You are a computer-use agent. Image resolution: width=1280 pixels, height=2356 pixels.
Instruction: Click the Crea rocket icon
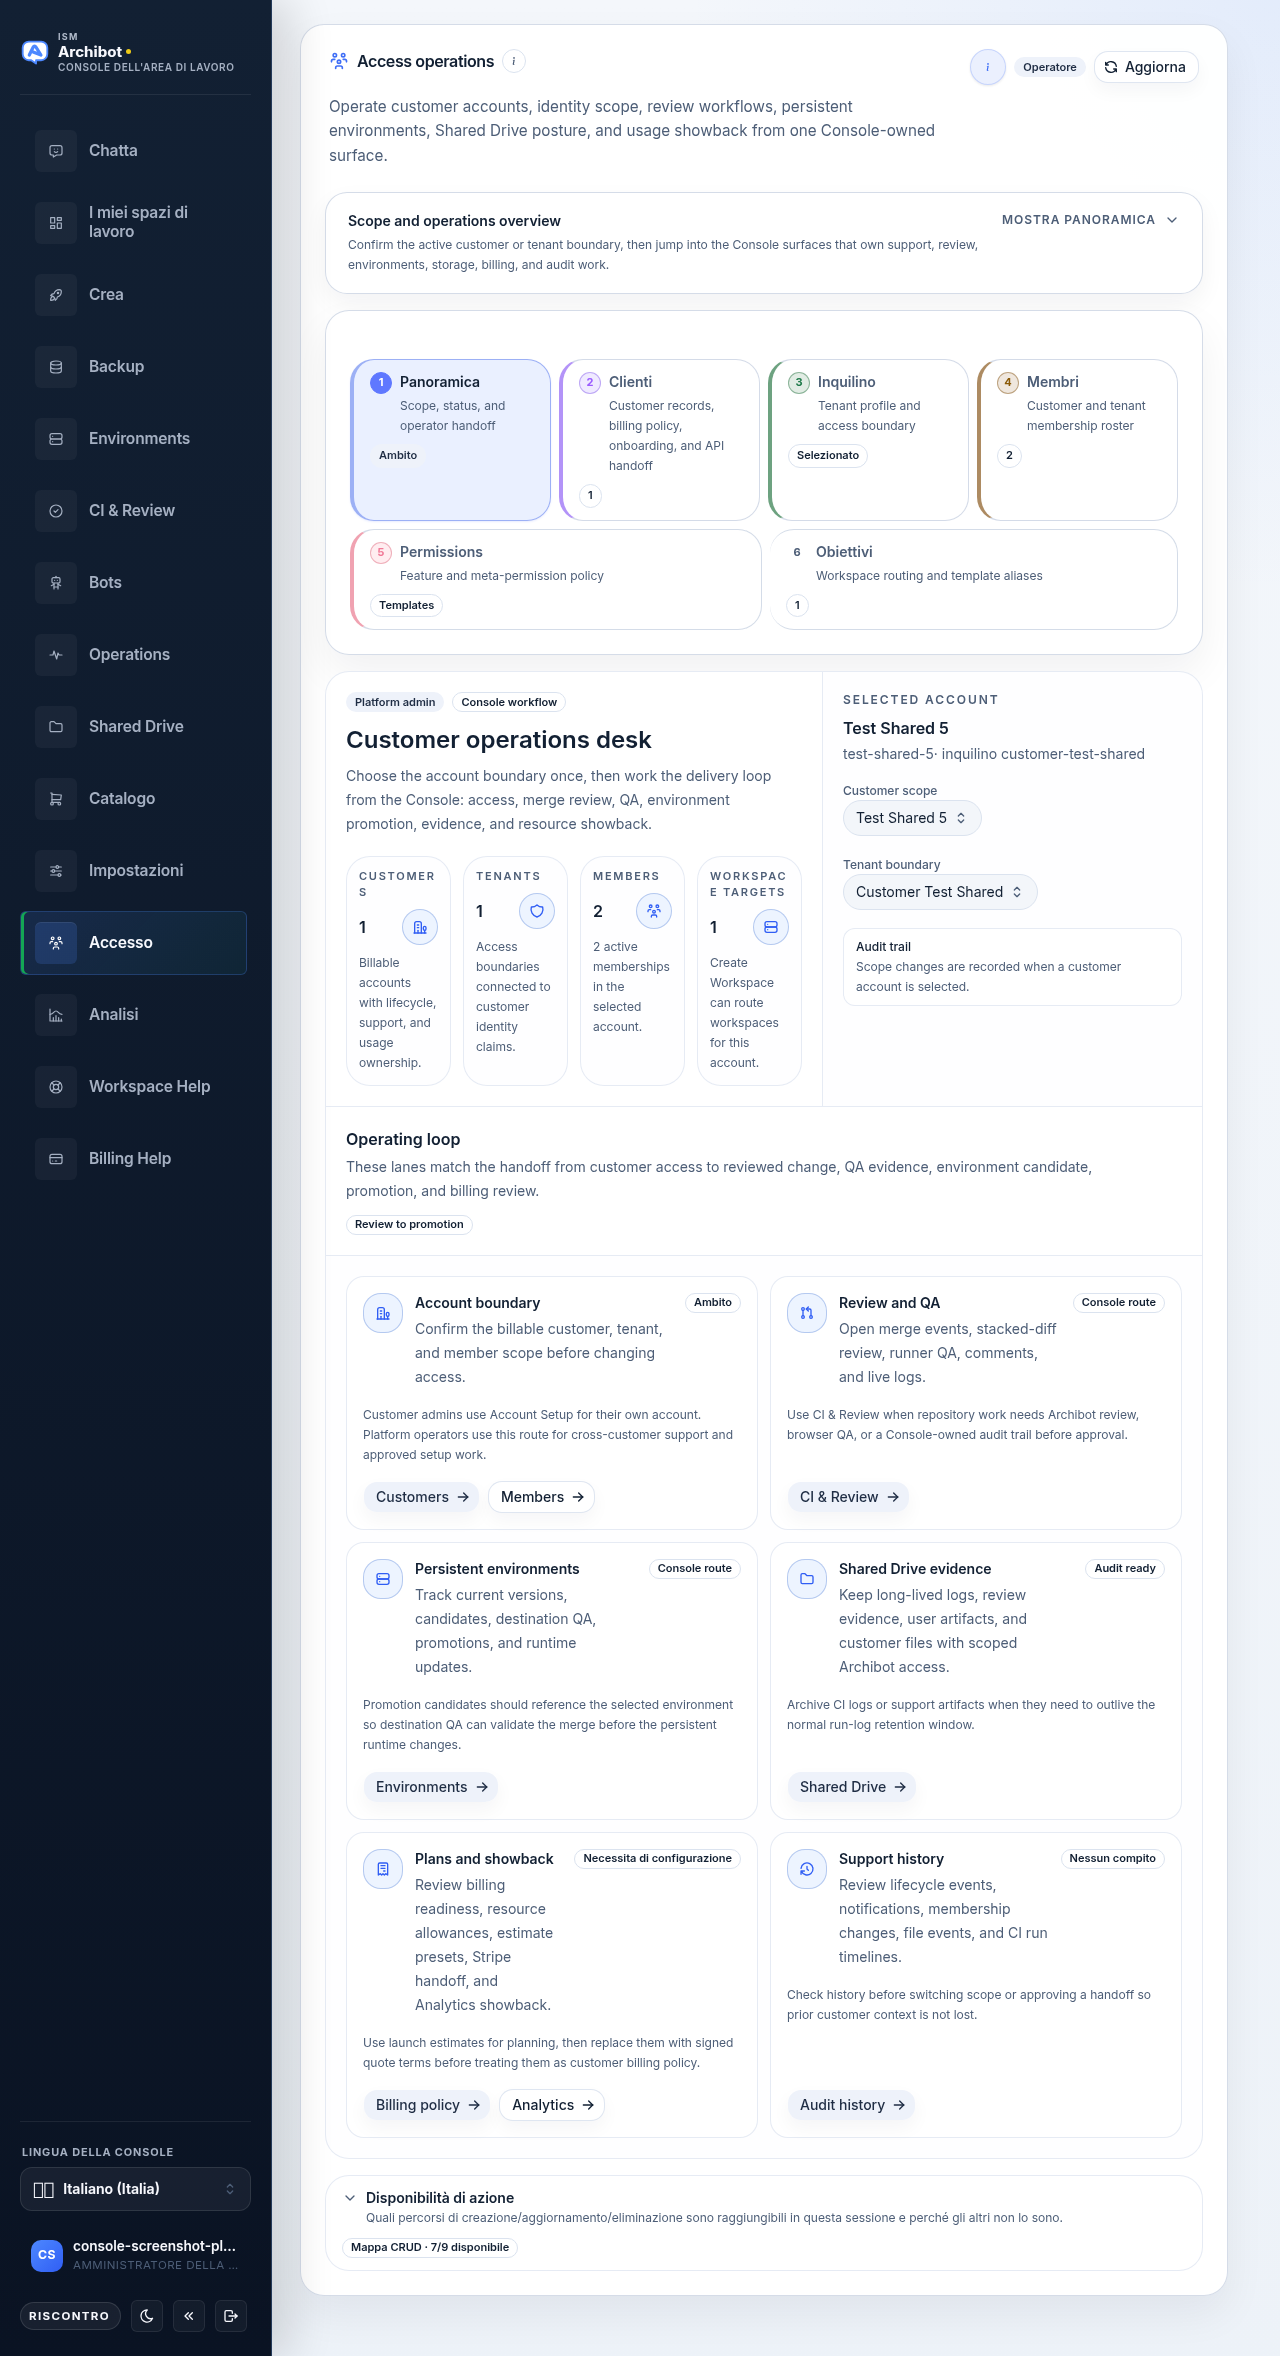pyautogui.click(x=56, y=295)
